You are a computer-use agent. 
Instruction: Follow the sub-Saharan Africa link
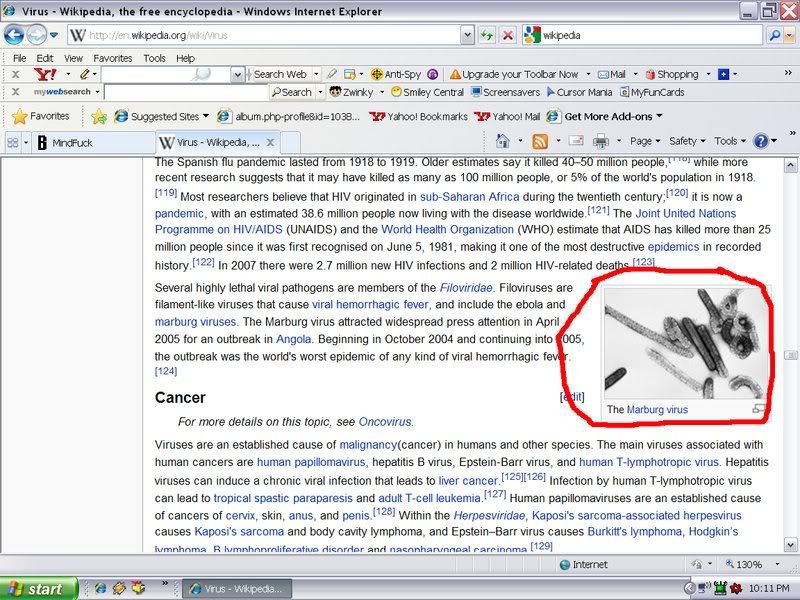click(x=469, y=196)
